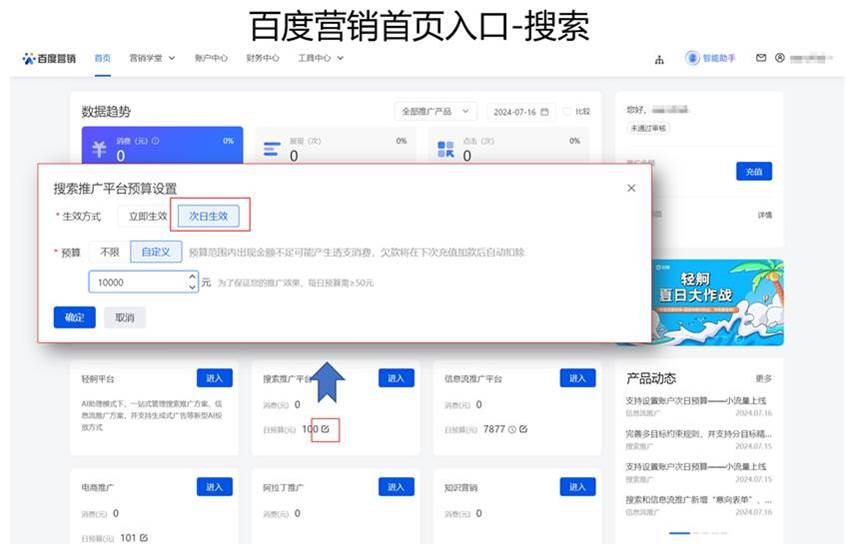The image size is (856, 544).
Task: Close the 搜索推广平台预算设置 dialog
Action: point(631,188)
